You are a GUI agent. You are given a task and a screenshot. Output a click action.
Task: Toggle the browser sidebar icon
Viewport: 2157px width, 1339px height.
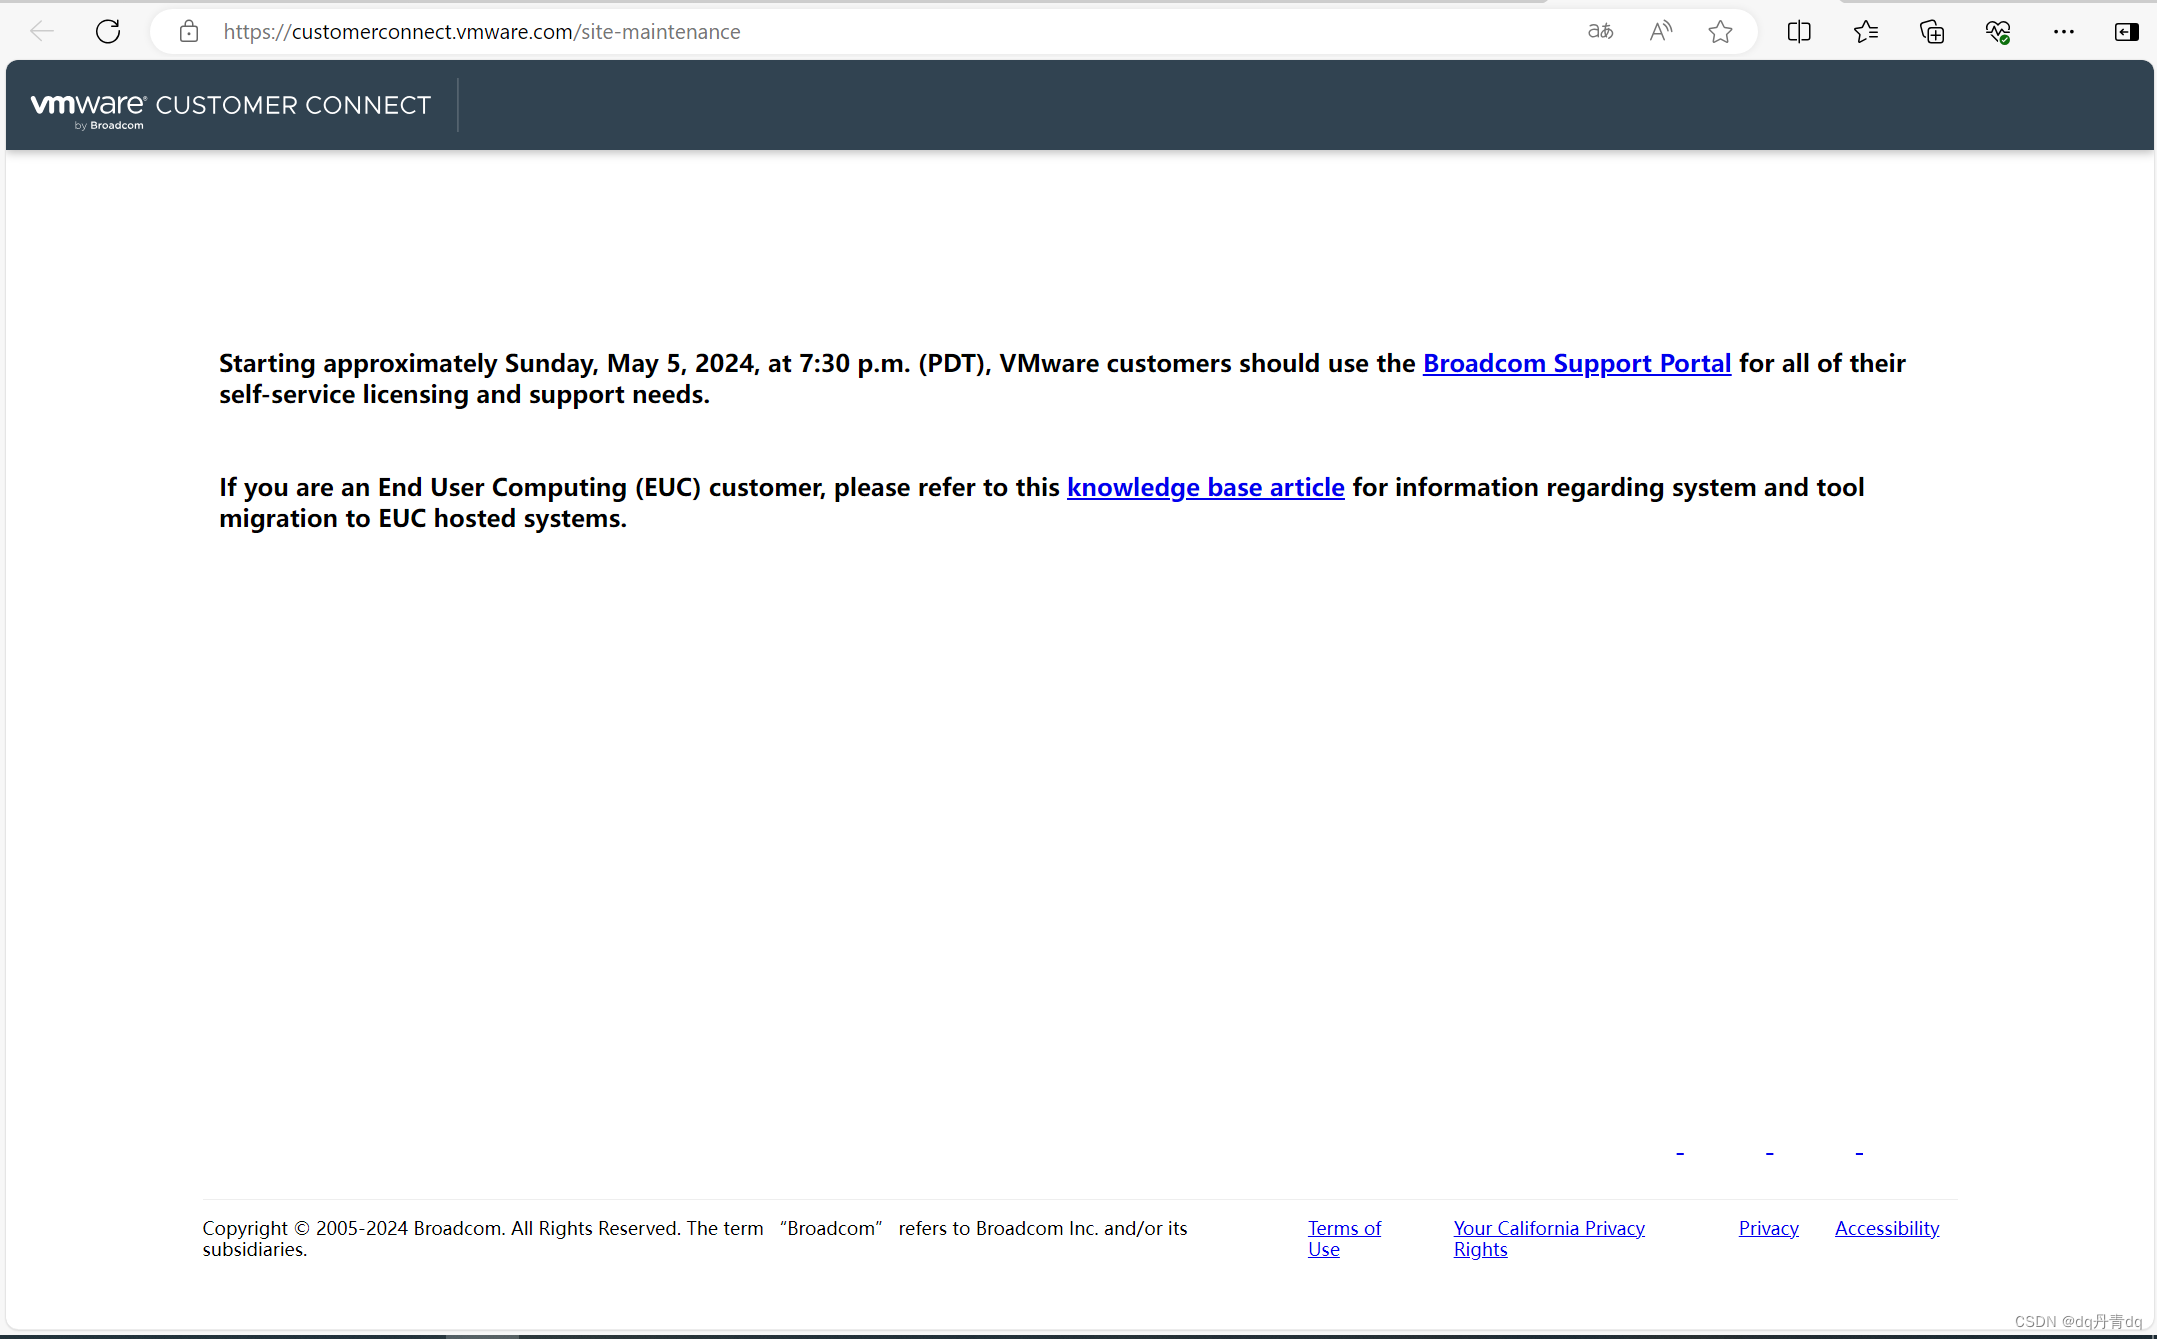(x=2127, y=32)
